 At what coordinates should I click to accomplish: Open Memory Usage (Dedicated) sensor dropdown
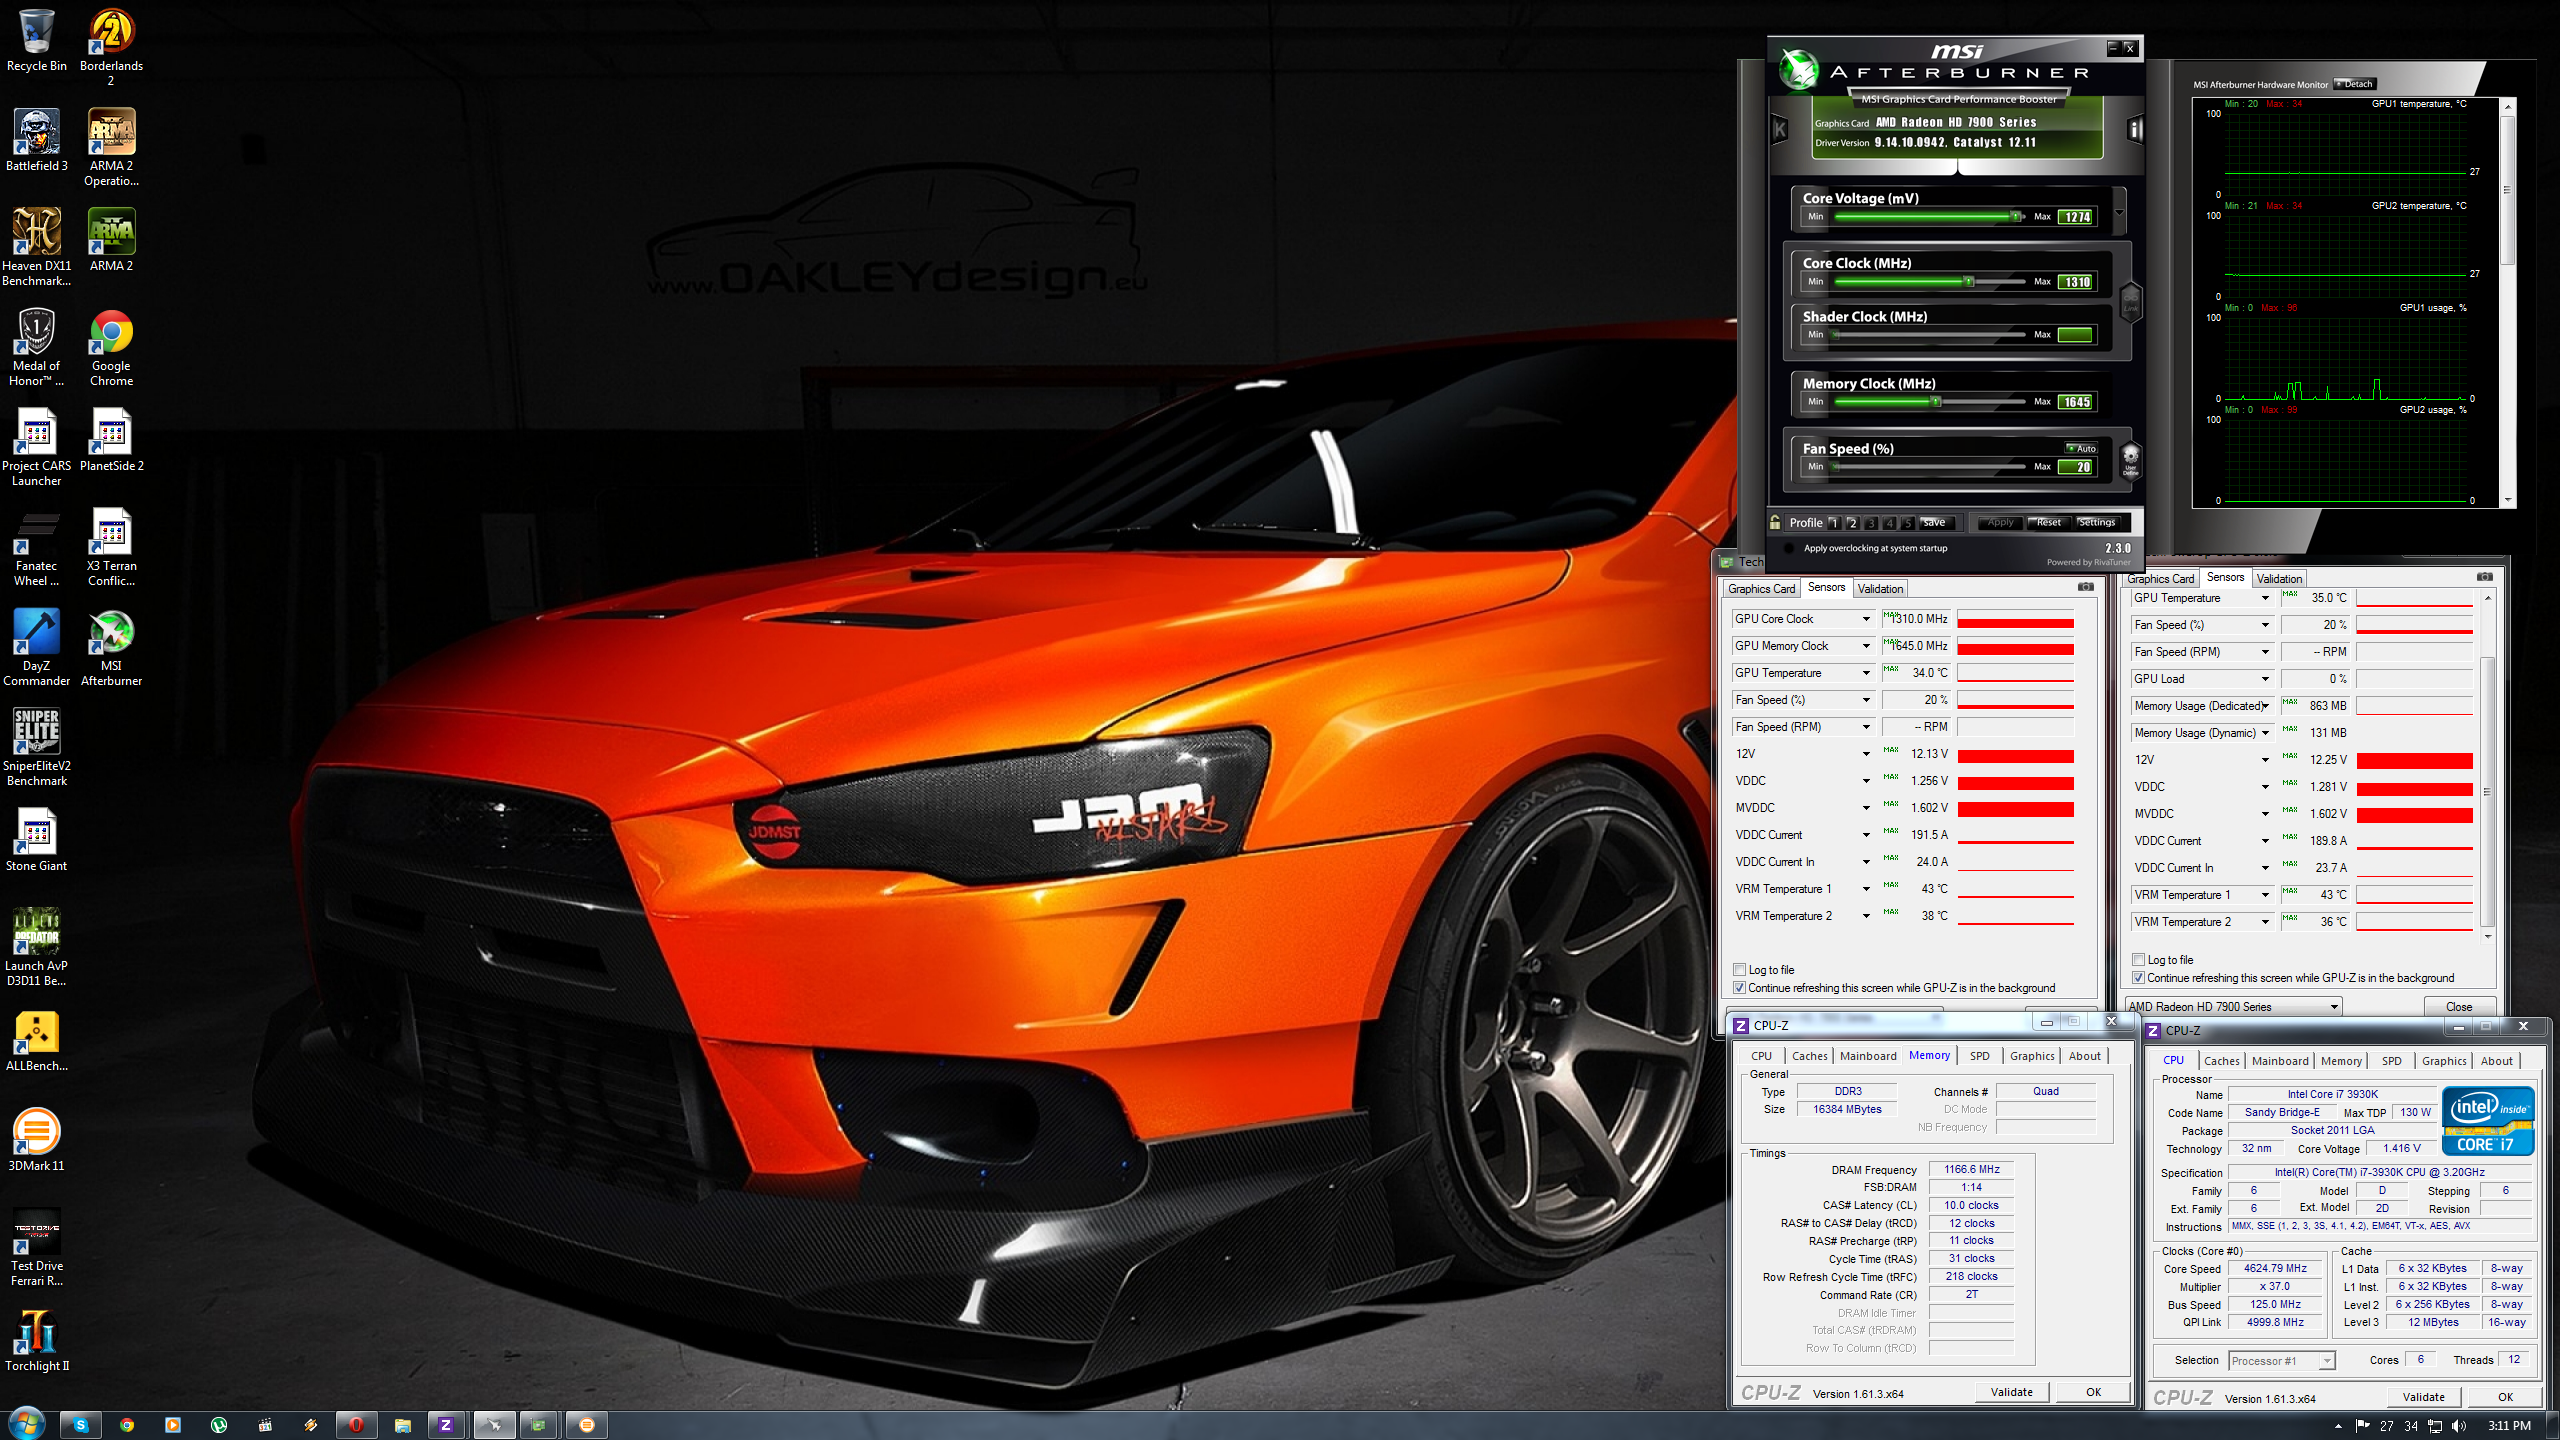2265,706
